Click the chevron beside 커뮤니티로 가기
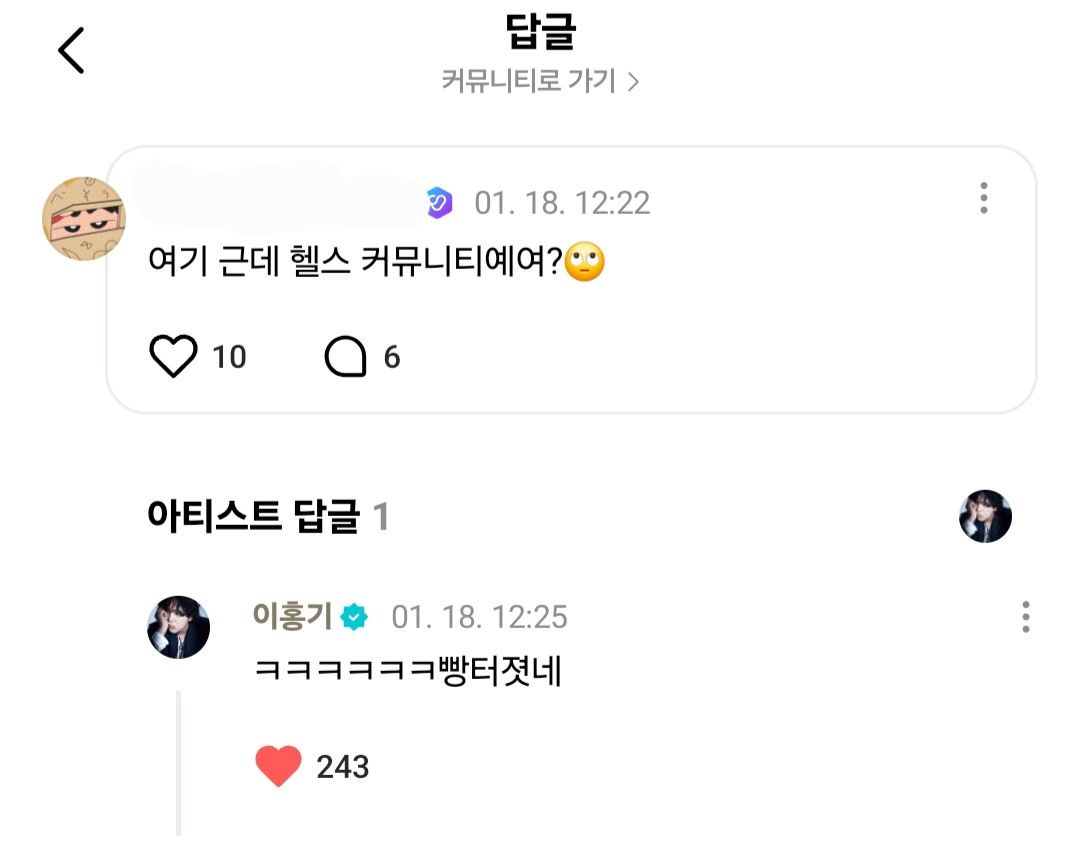The height and width of the screenshot is (844, 1080). click(632, 82)
